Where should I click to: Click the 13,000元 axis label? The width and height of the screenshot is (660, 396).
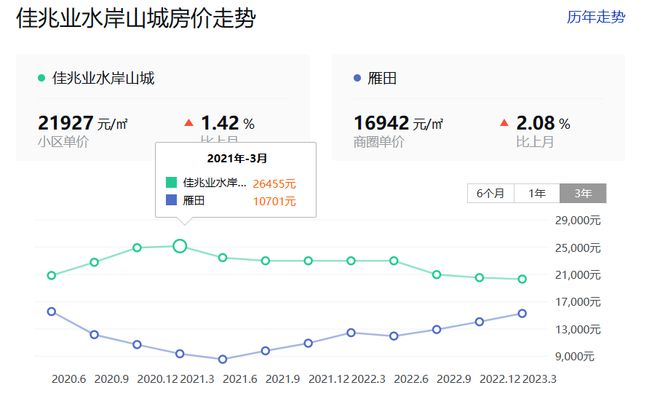[x=578, y=329]
